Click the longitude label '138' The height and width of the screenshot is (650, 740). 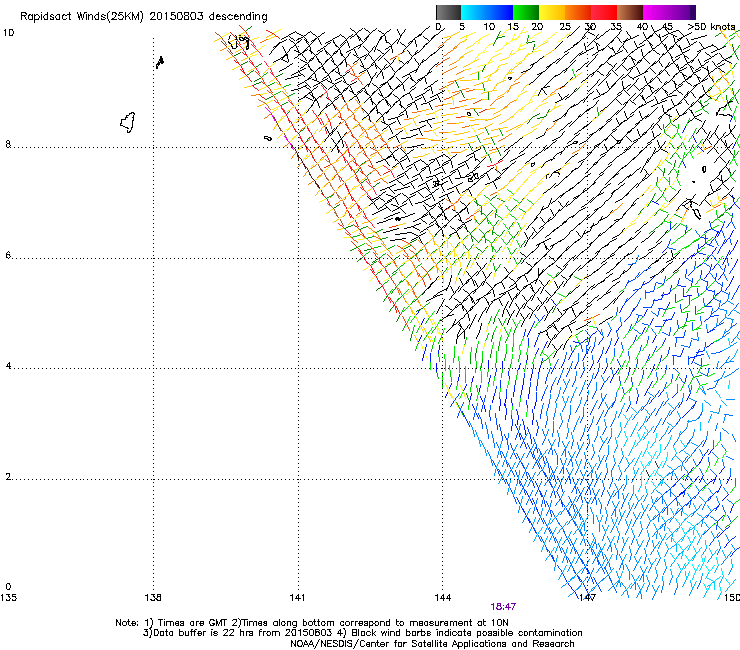point(153,598)
